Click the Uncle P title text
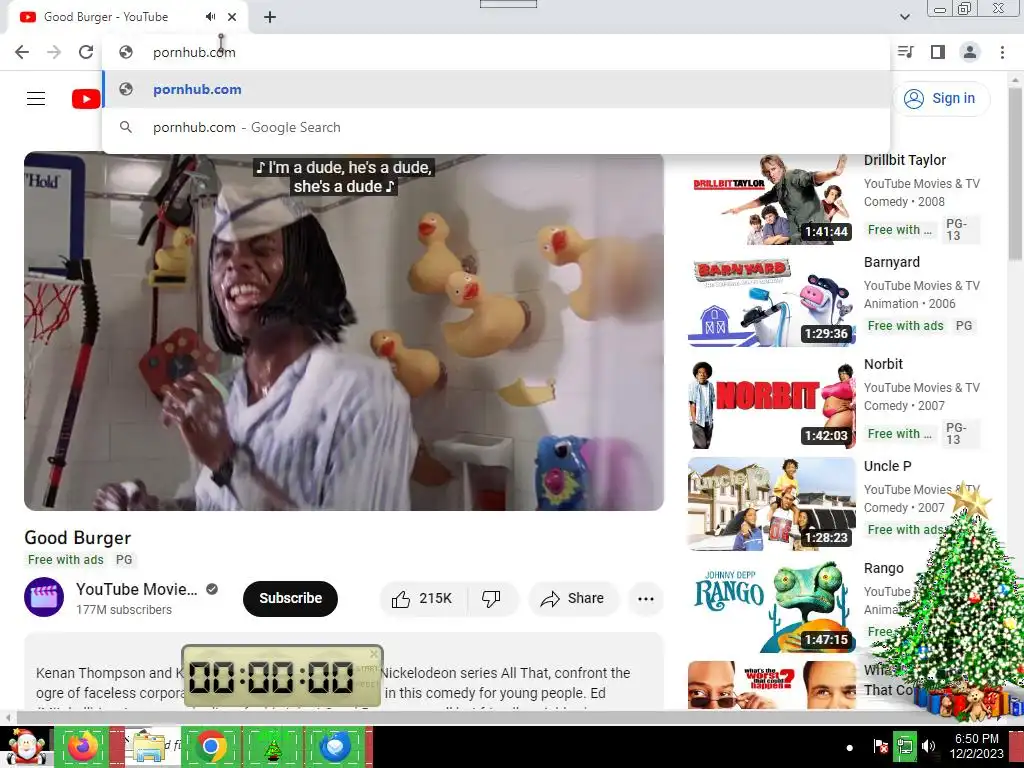Screen dimensions: 1024x768 888,466
